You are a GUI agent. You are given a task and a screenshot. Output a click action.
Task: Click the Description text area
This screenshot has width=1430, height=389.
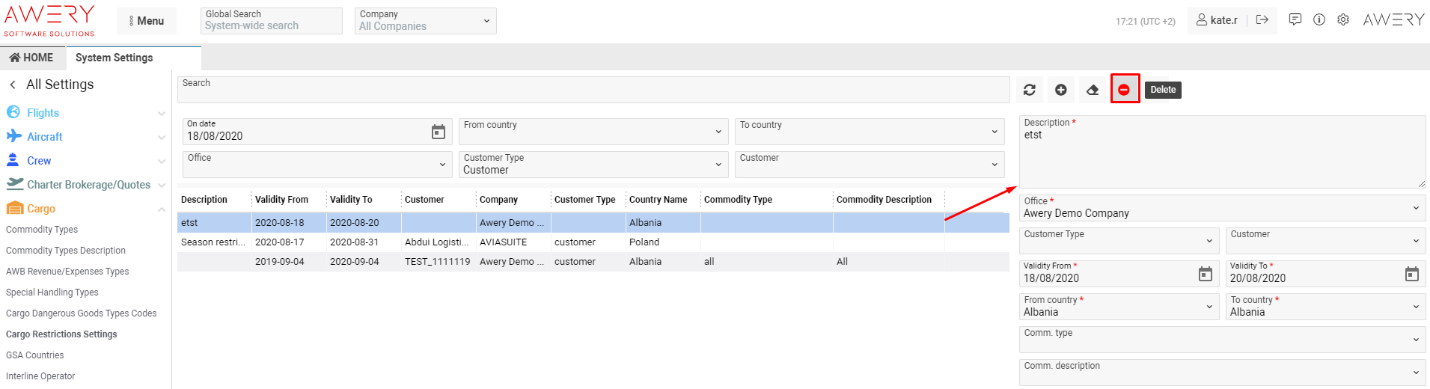(1222, 152)
